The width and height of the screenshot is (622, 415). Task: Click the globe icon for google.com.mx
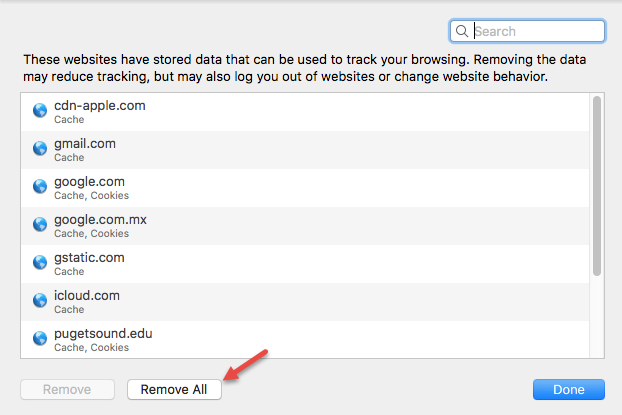tap(40, 225)
